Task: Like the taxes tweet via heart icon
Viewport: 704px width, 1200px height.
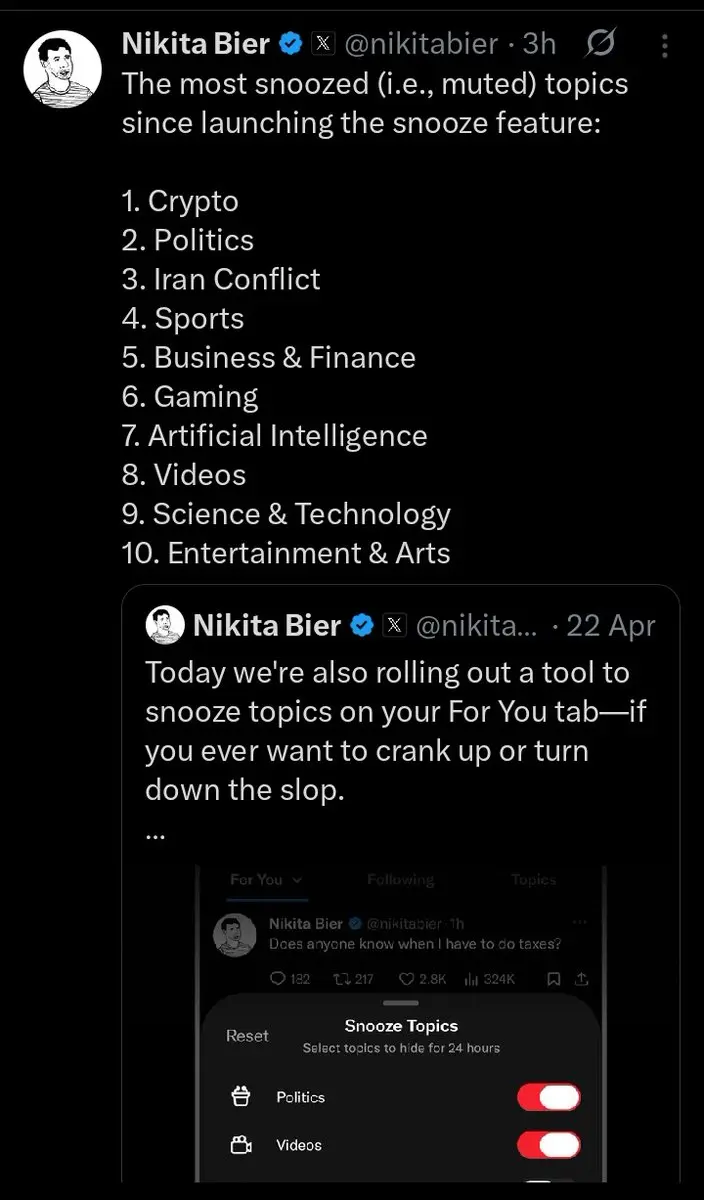Action: (406, 979)
